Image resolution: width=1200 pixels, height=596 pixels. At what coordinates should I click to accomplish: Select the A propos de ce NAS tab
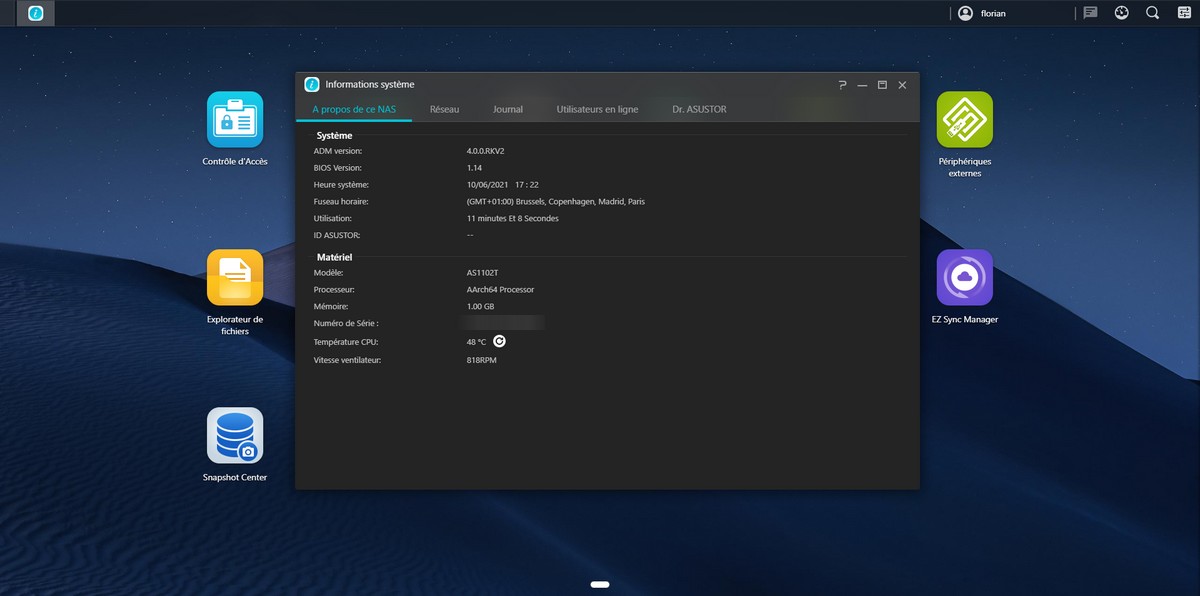354,109
